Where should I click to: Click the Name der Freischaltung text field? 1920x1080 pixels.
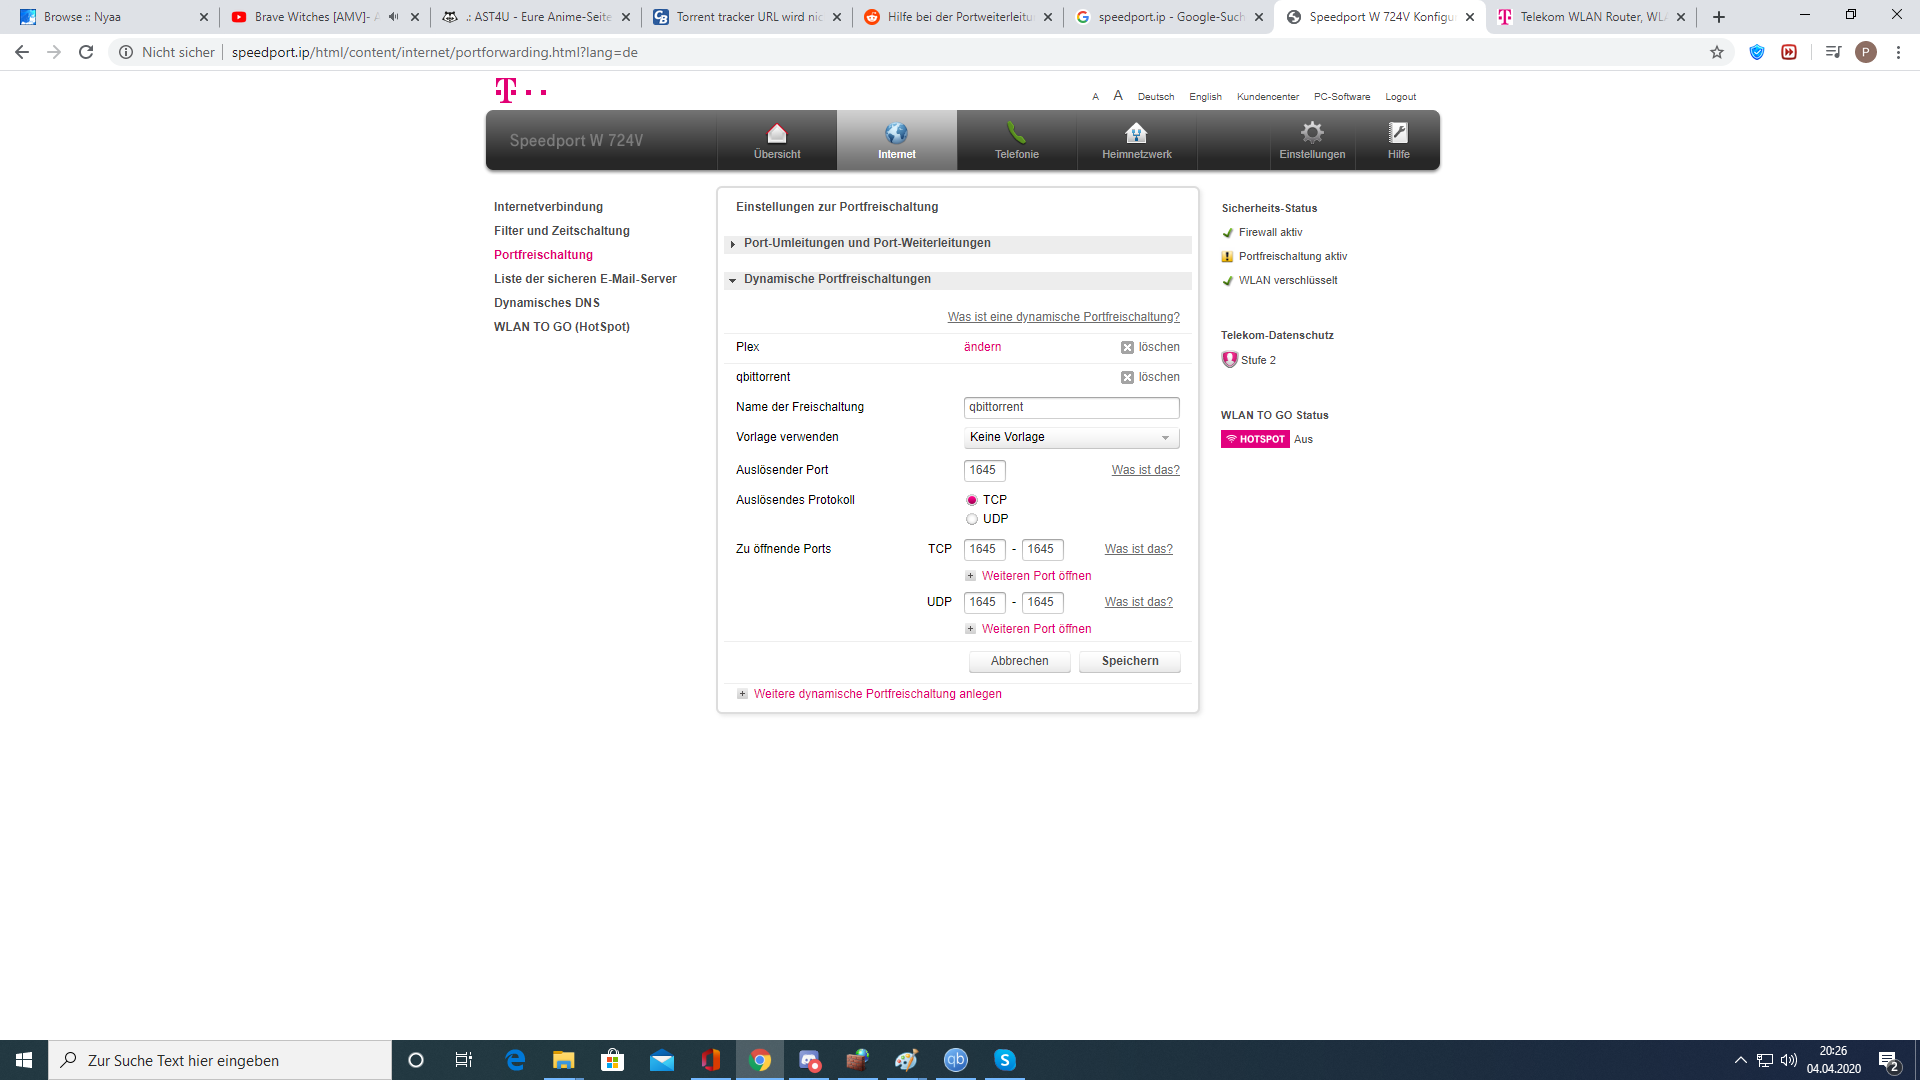click(x=1071, y=408)
